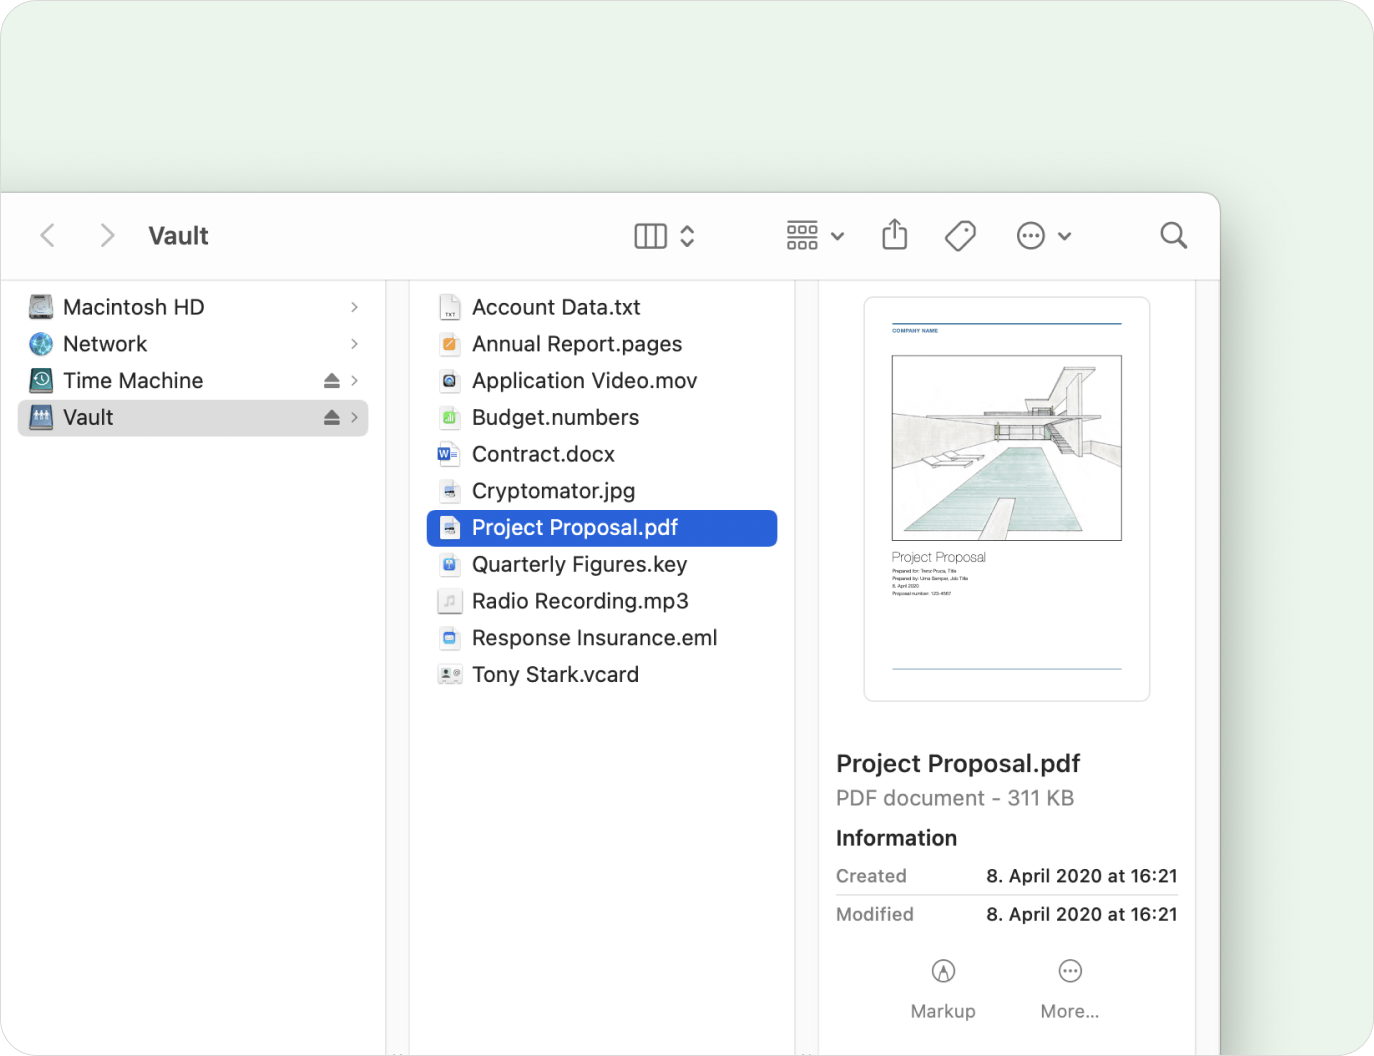The width and height of the screenshot is (1374, 1056).
Task: Click the back navigation arrow
Action: pyautogui.click(x=47, y=236)
